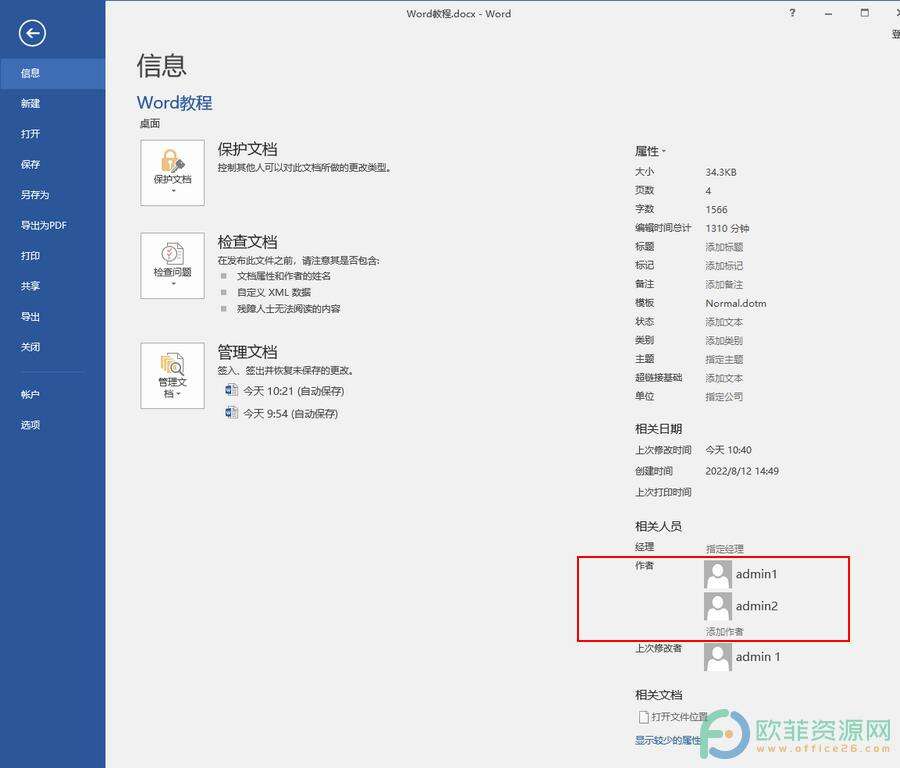Image resolution: width=900 pixels, height=768 pixels.
Task: Click the 自定义 XML 数据 list item
Action: pos(274,292)
